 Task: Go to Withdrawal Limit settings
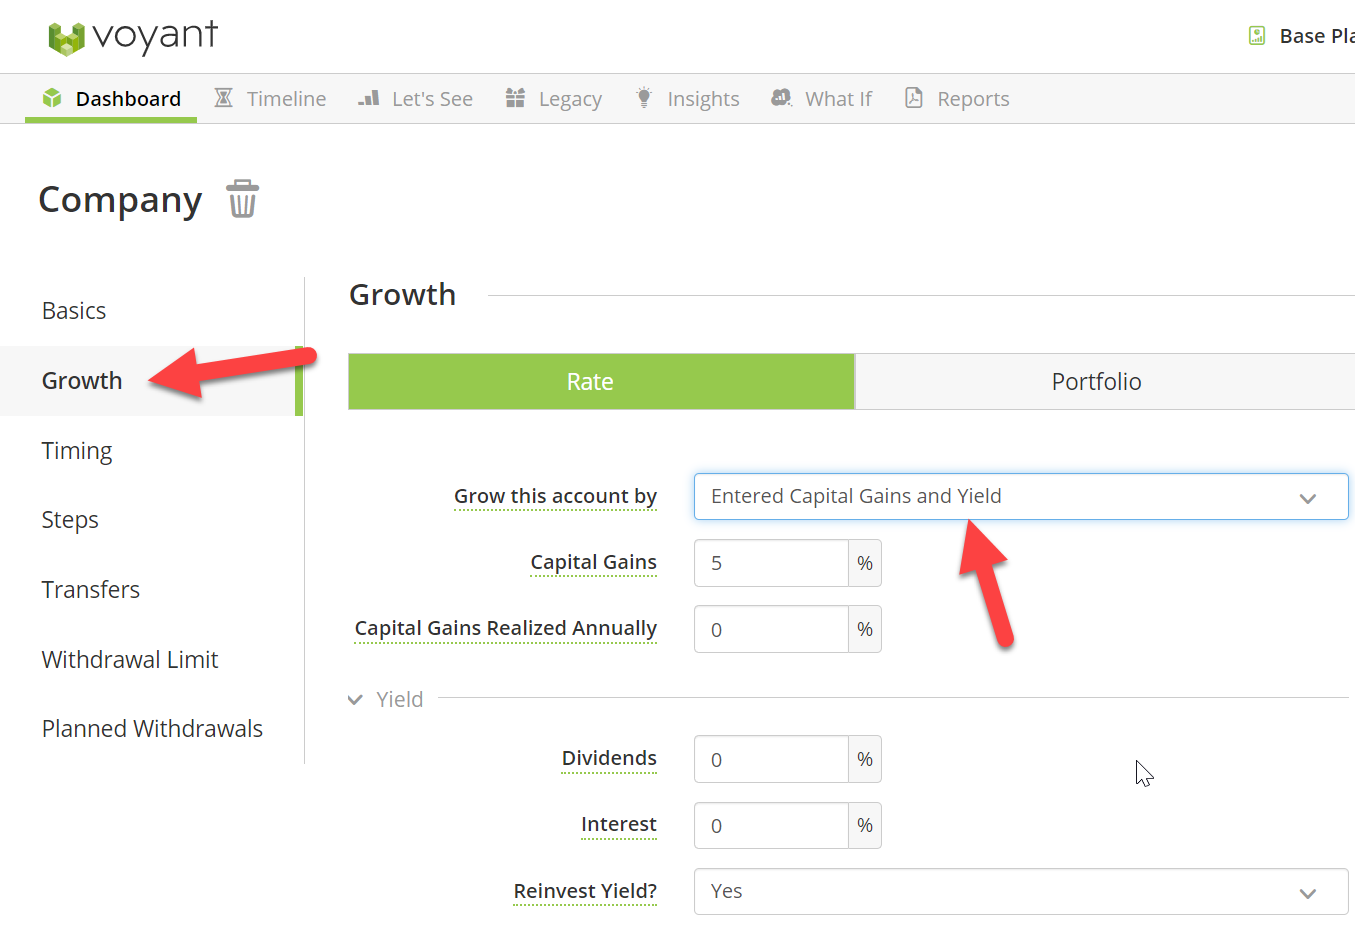tap(130, 660)
